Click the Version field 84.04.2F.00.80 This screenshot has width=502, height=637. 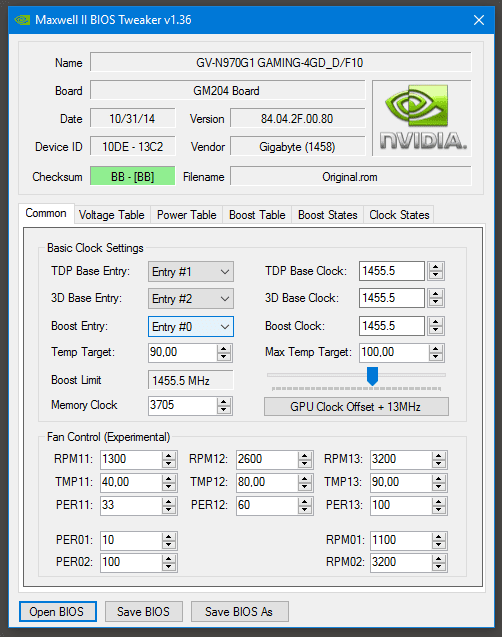pyautogui.click(x=298, y=118)
